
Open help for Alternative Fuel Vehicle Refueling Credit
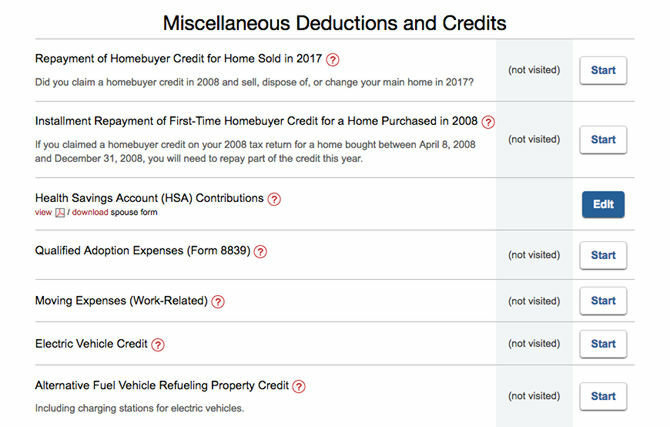[x=299, y=386]
